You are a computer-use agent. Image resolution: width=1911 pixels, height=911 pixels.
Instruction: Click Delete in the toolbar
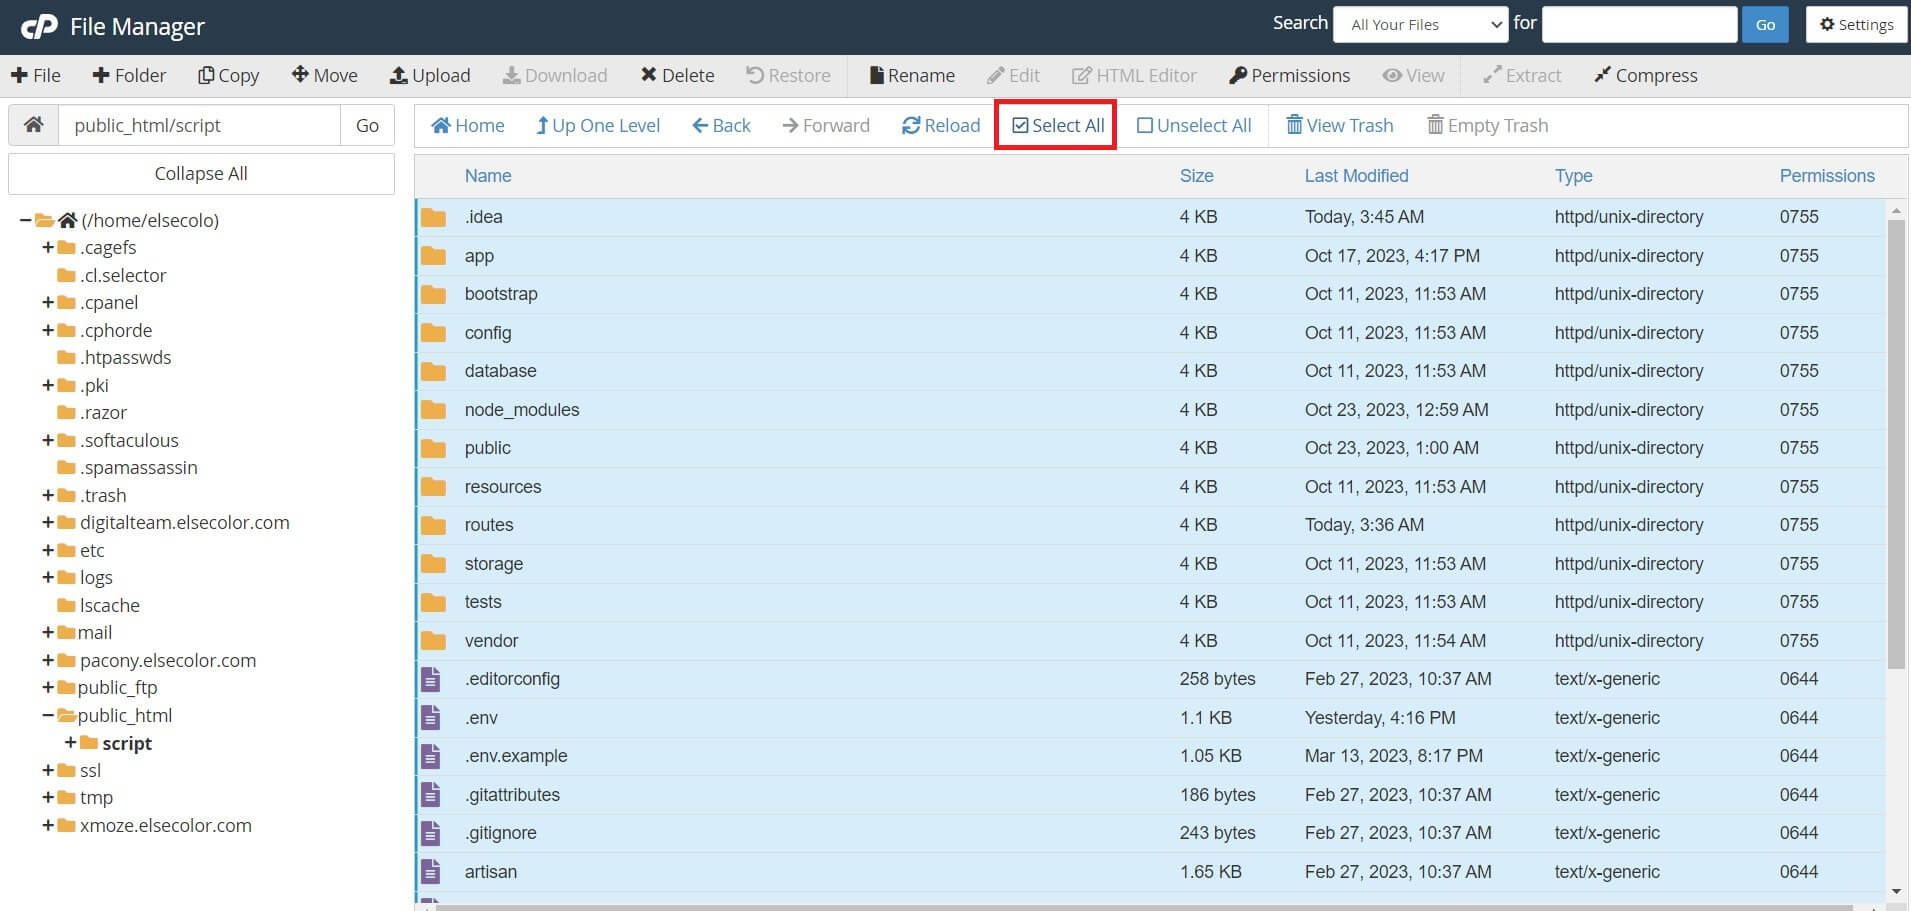click(677, 75)
